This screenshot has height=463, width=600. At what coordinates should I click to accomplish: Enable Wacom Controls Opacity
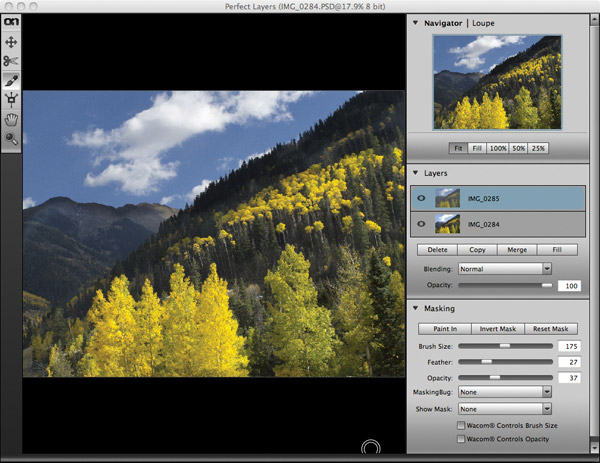(461, 439)
